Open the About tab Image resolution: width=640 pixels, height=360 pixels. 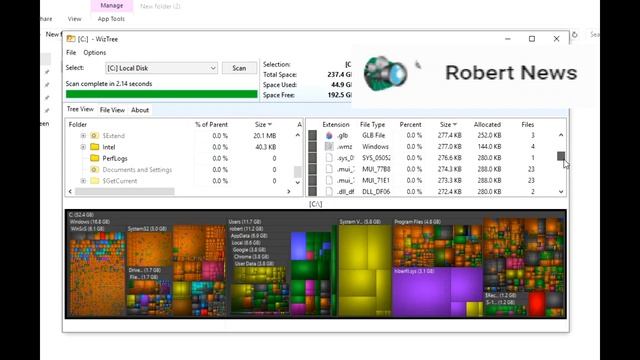tap(140, 110)
